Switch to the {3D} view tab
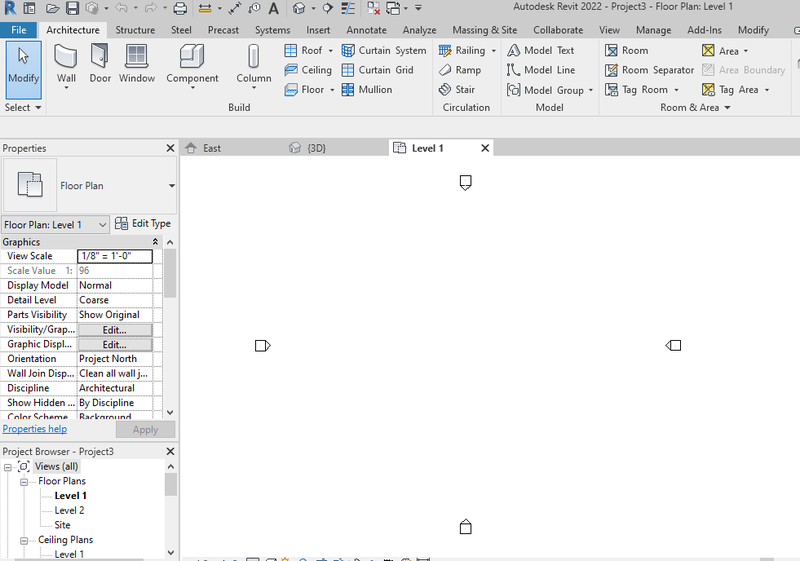 [x=316, y=148]
